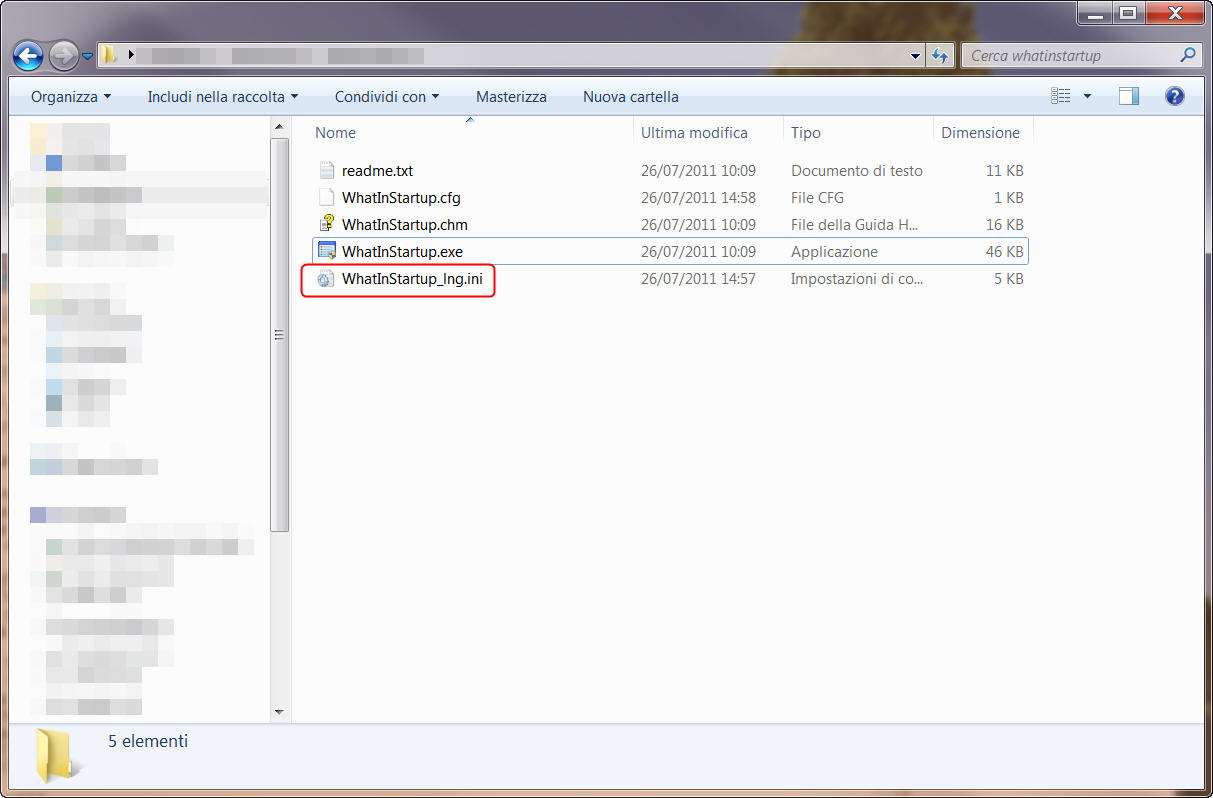Click the WhatInStartup.exe application icon

coord(326,251)
